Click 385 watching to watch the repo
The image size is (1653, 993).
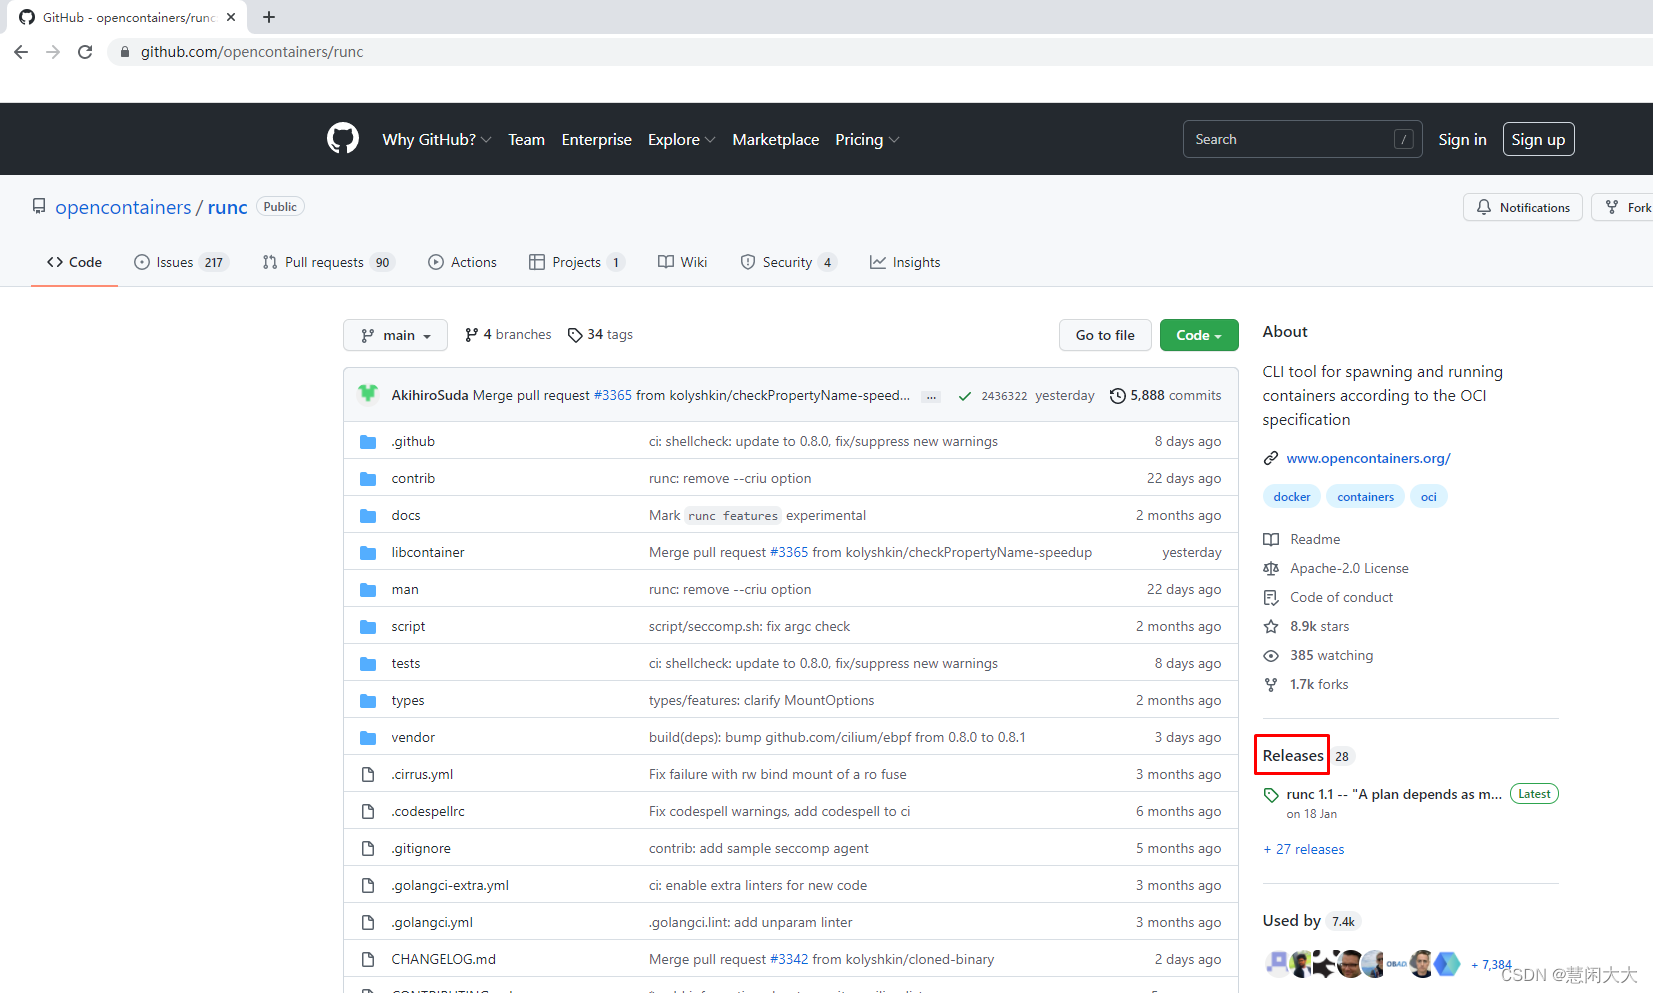[1330, 655]
